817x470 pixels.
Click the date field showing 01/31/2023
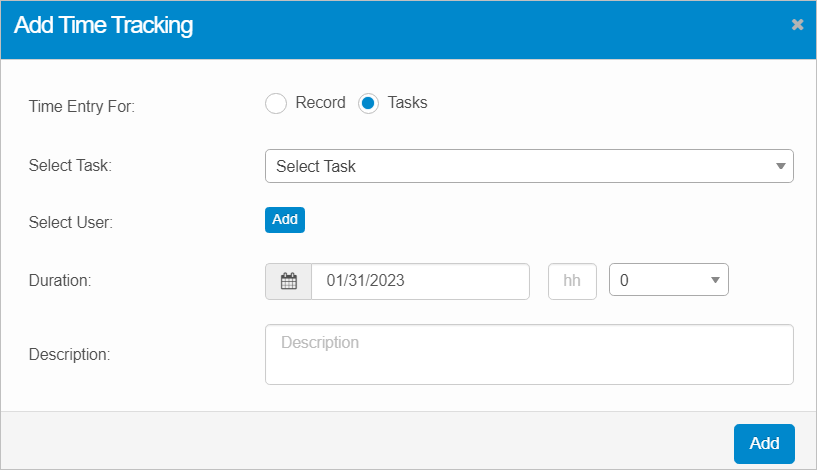420,282
